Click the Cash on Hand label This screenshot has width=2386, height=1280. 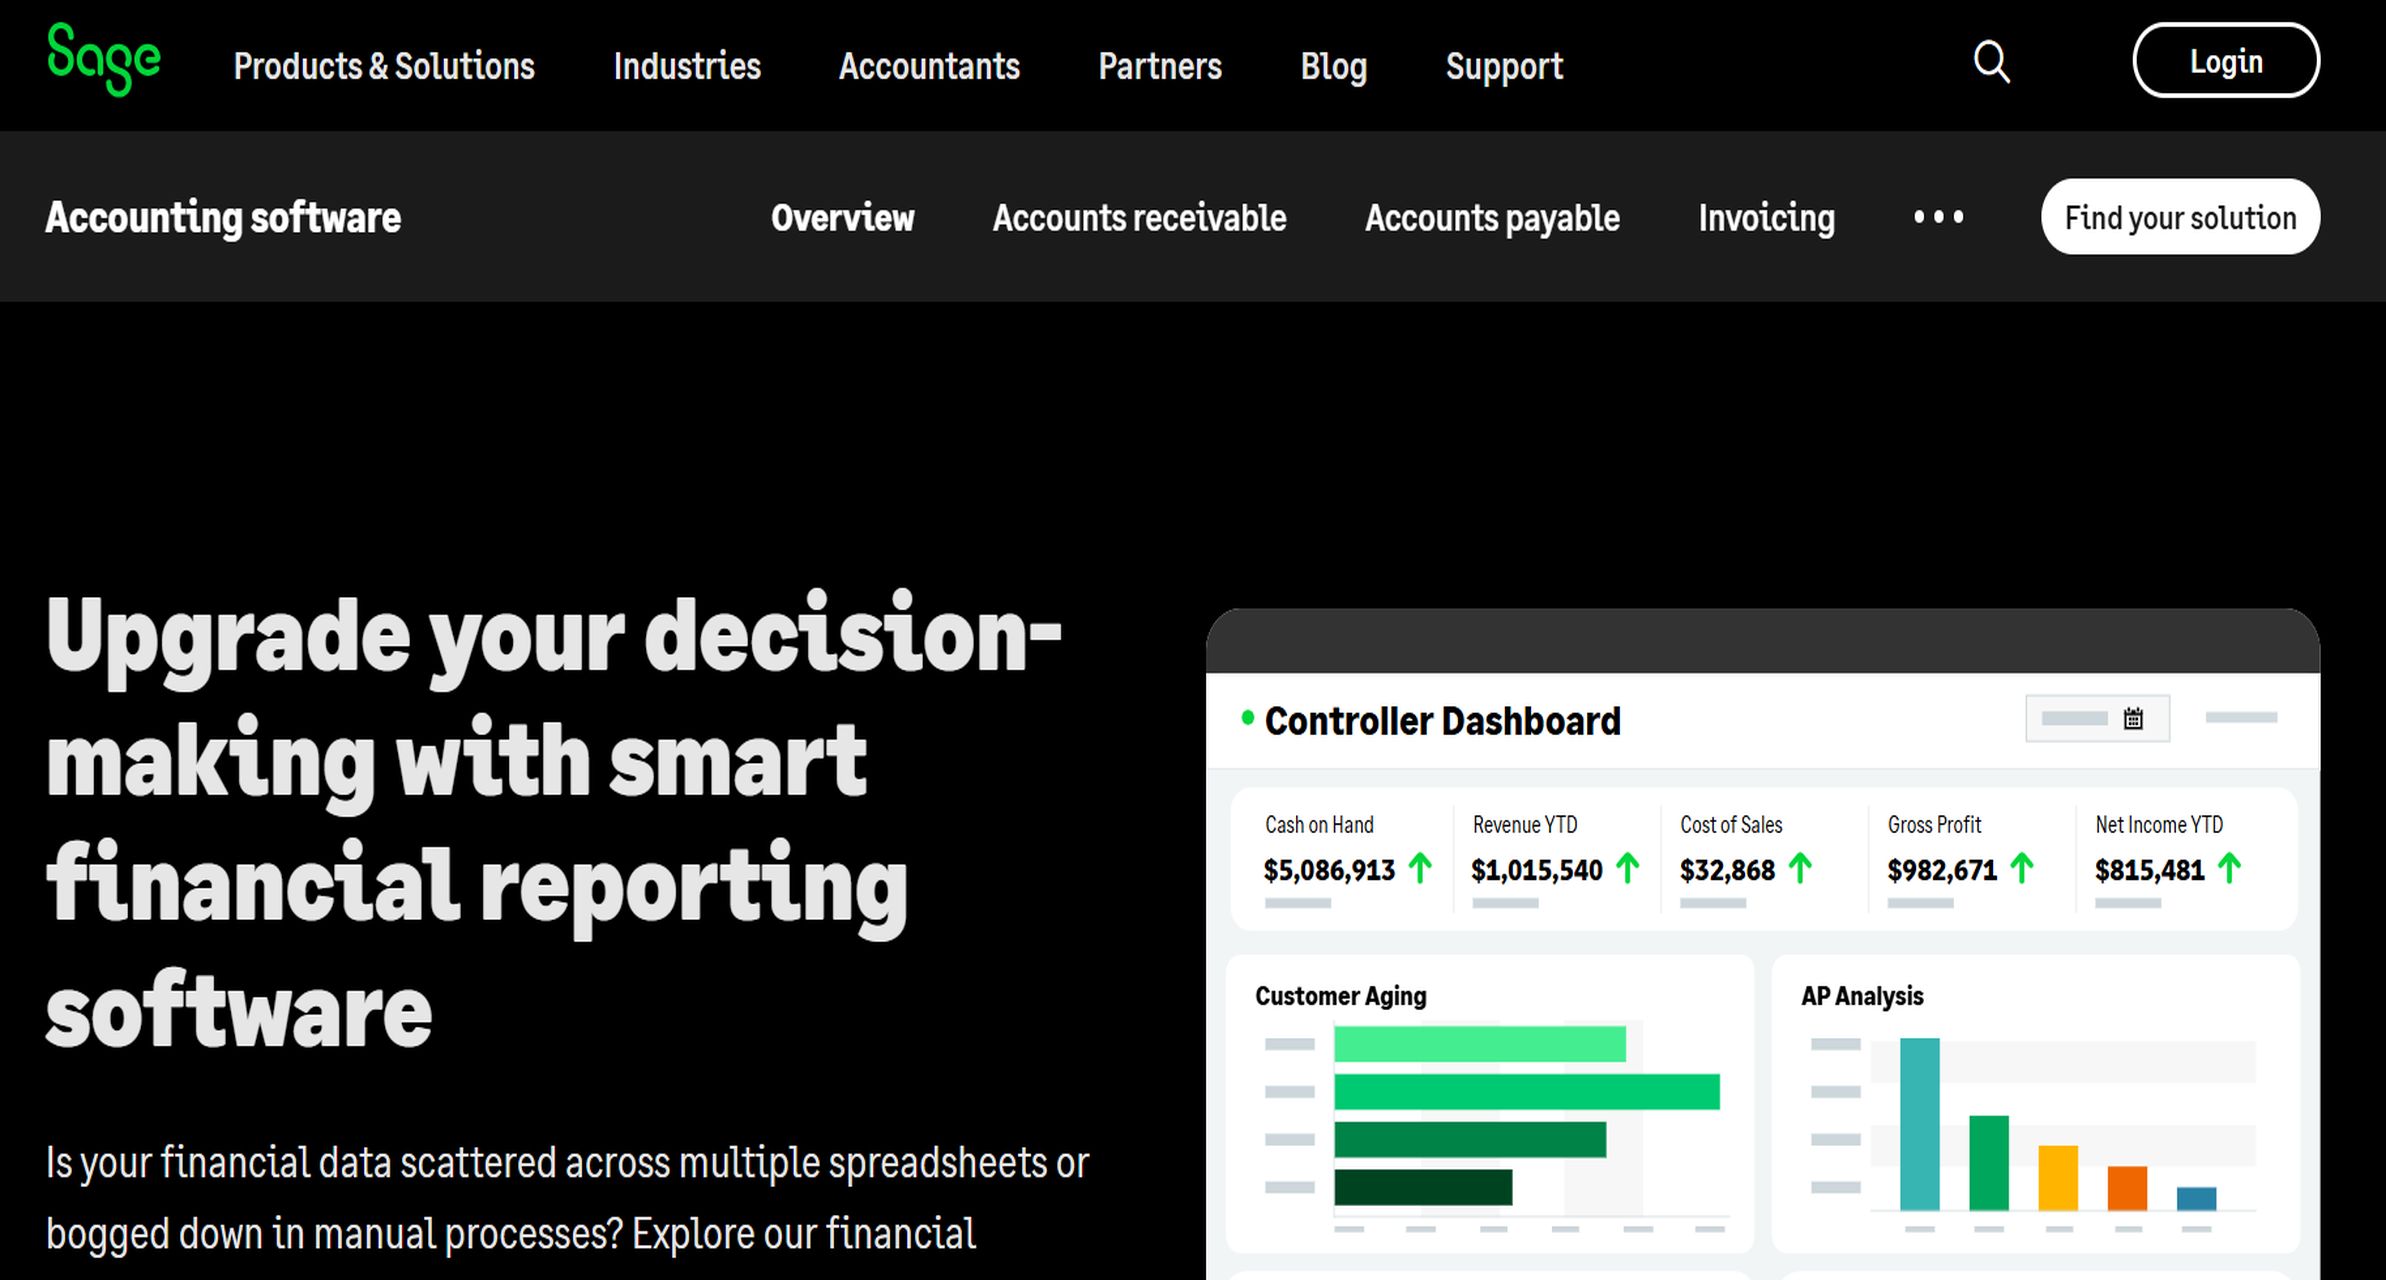click(1319, 825)
